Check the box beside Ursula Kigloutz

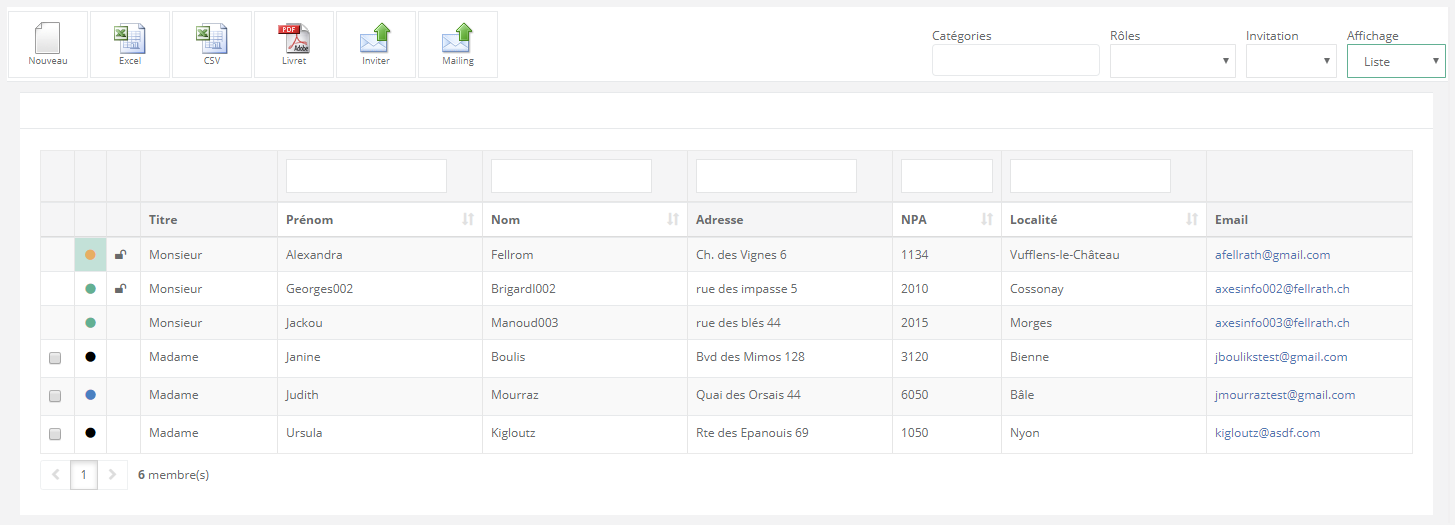point(56,434)
